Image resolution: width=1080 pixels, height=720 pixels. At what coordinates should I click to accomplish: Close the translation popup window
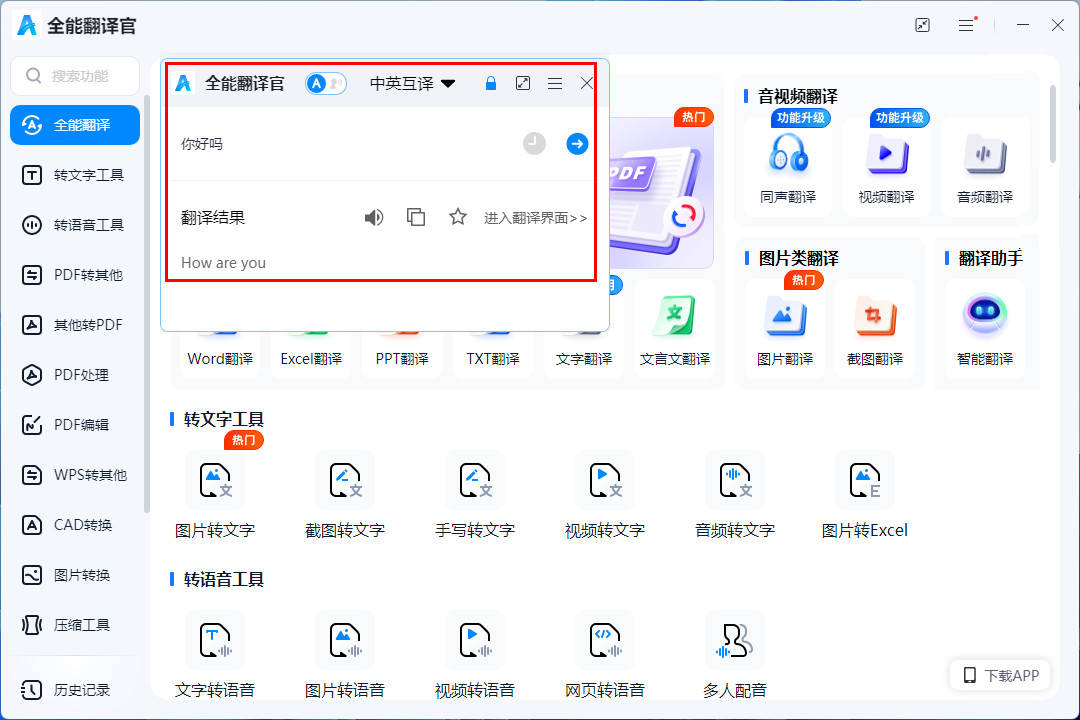(587, 83)
